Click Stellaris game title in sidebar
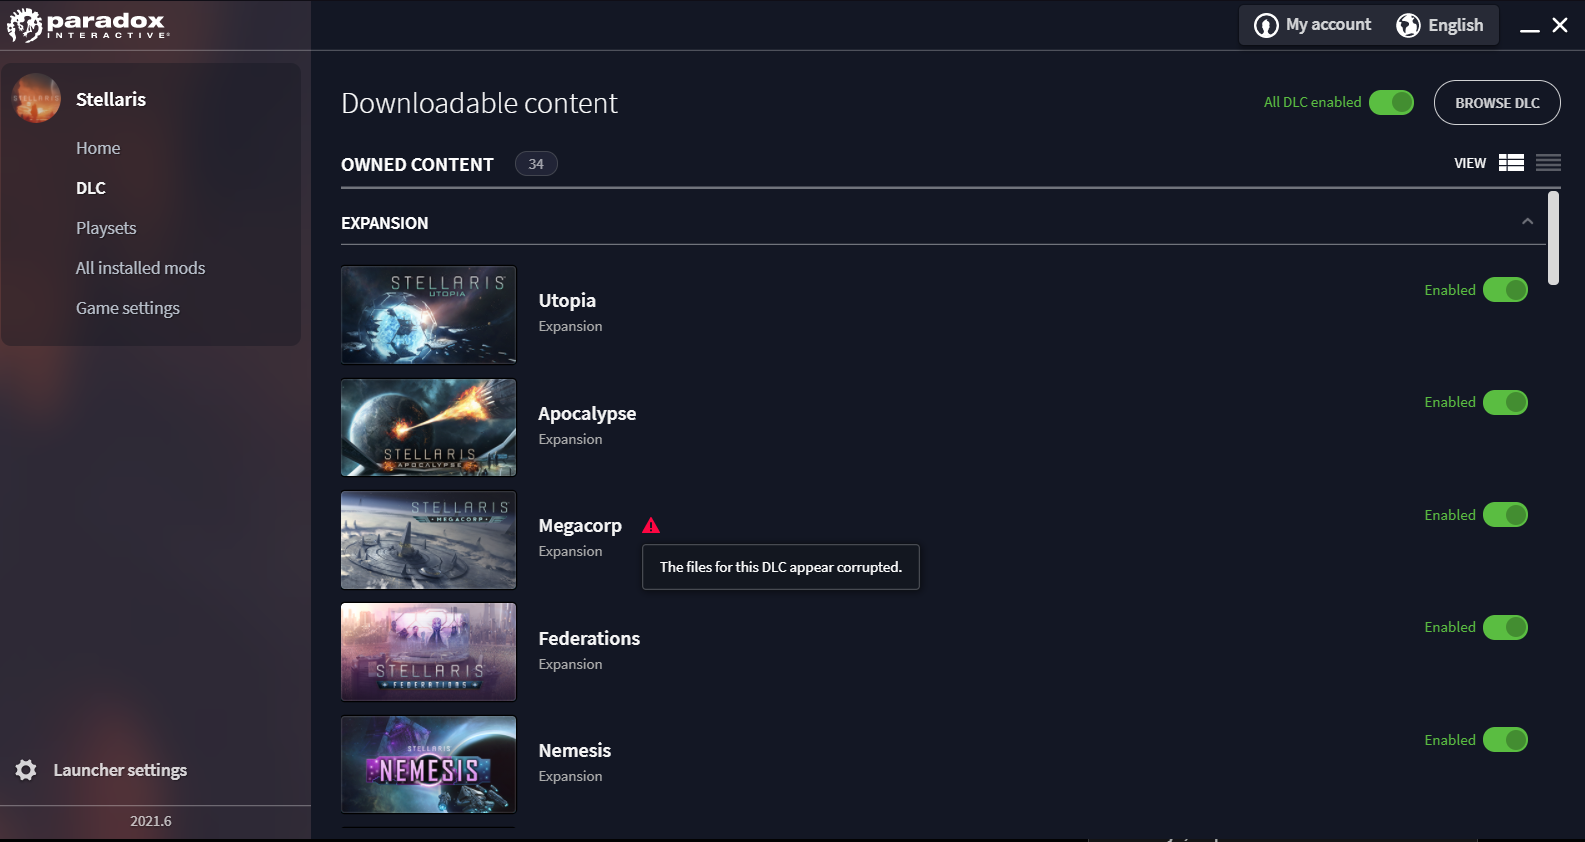The image size is (1585, 842). [x=111, y=99]
